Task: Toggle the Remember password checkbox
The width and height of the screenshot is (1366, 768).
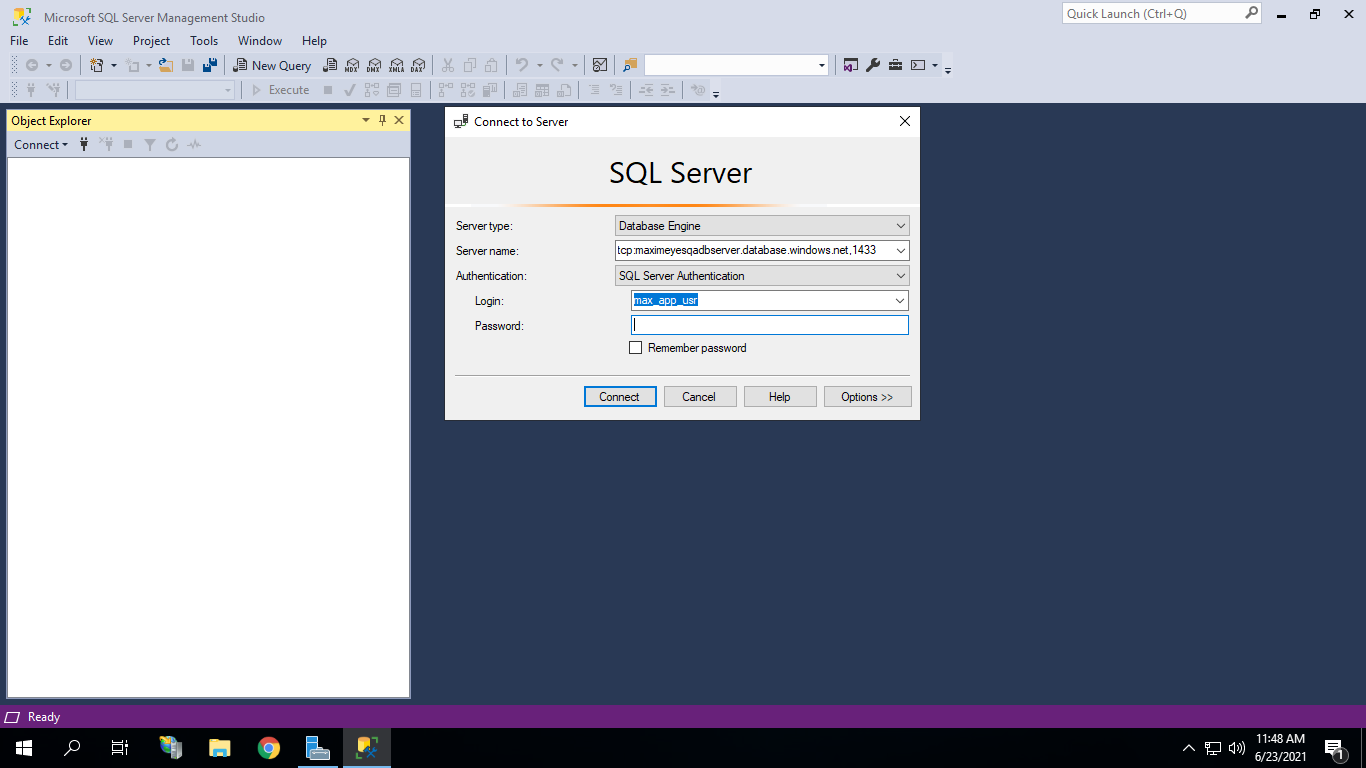Action: (x=635, y=348)
